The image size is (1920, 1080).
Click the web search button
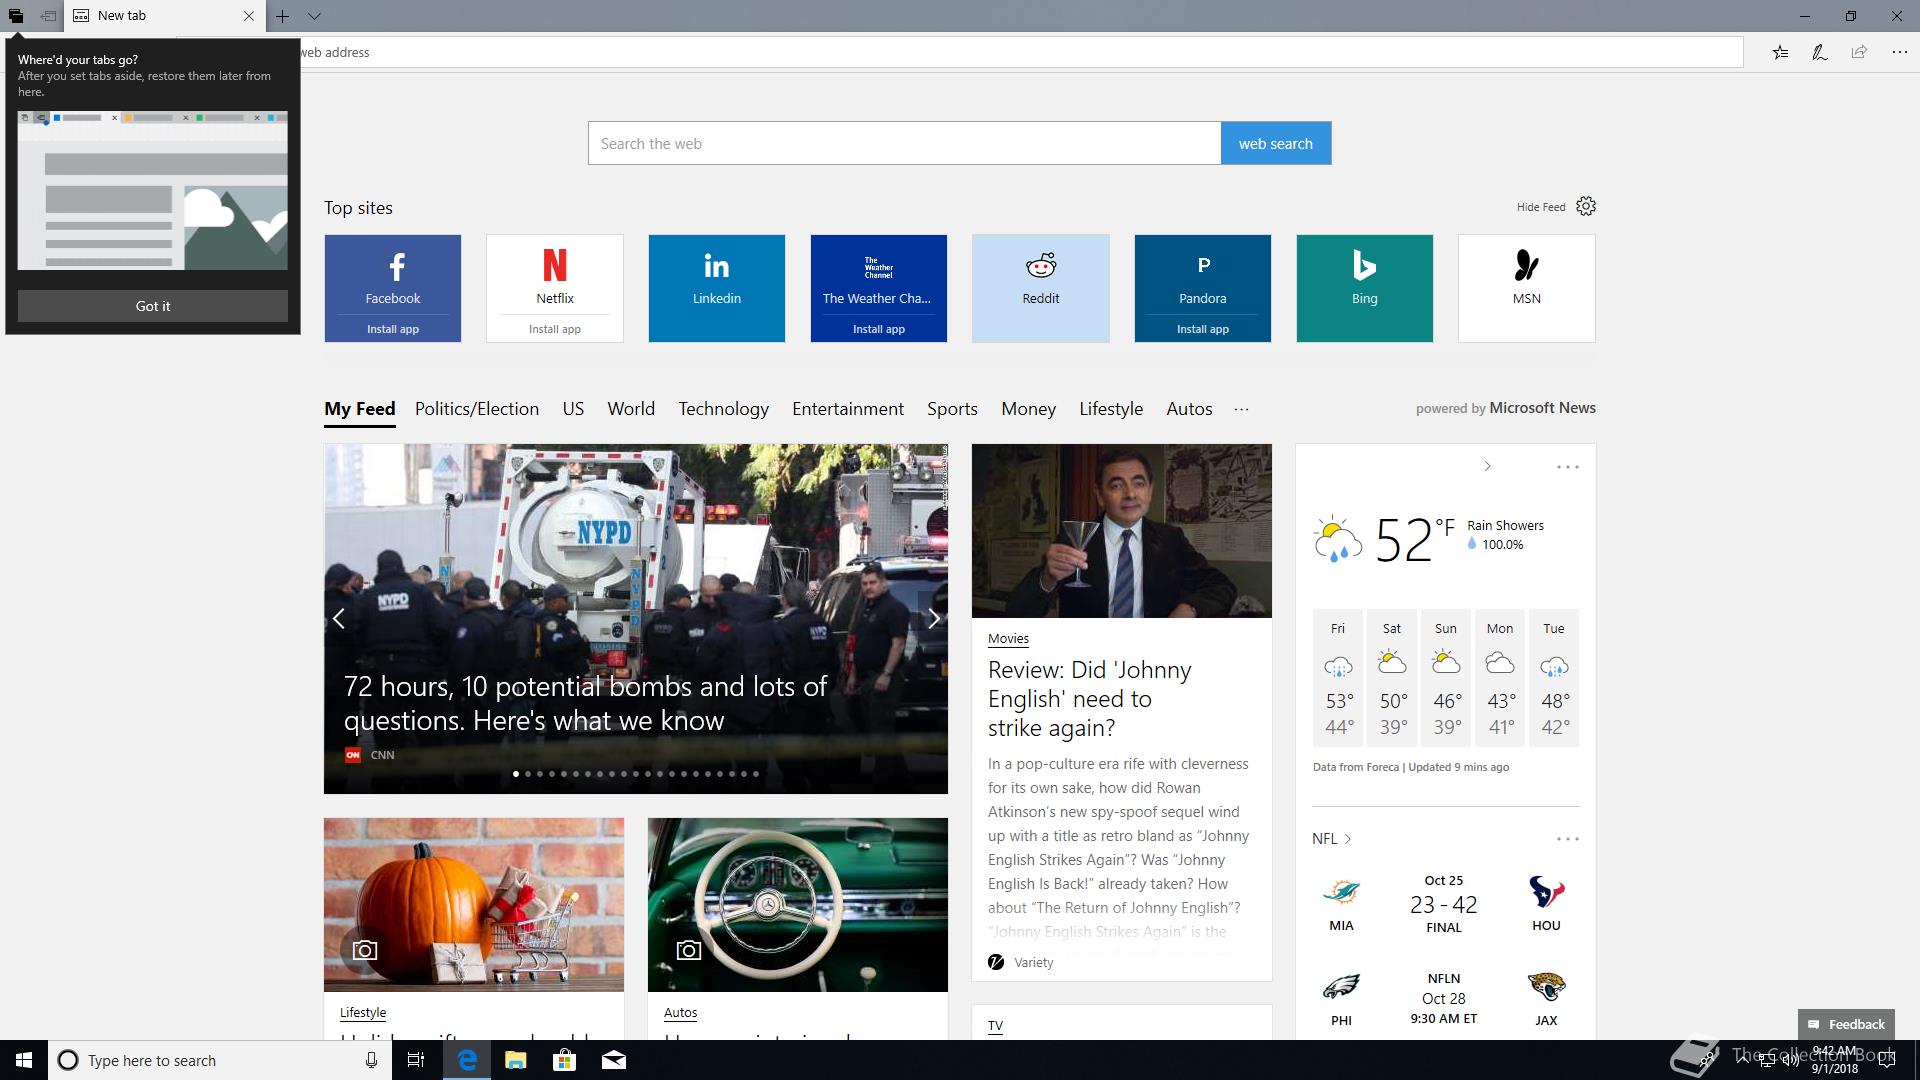tap(1276, 143)
